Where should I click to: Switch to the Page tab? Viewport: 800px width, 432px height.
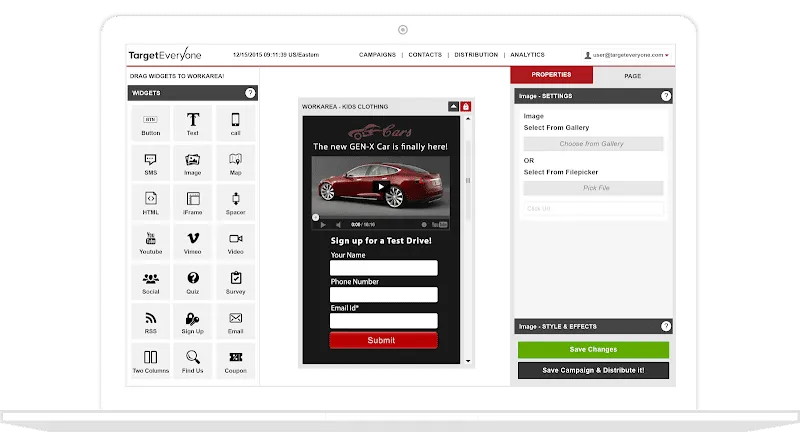pyautogui.click(x=632, y=75)
